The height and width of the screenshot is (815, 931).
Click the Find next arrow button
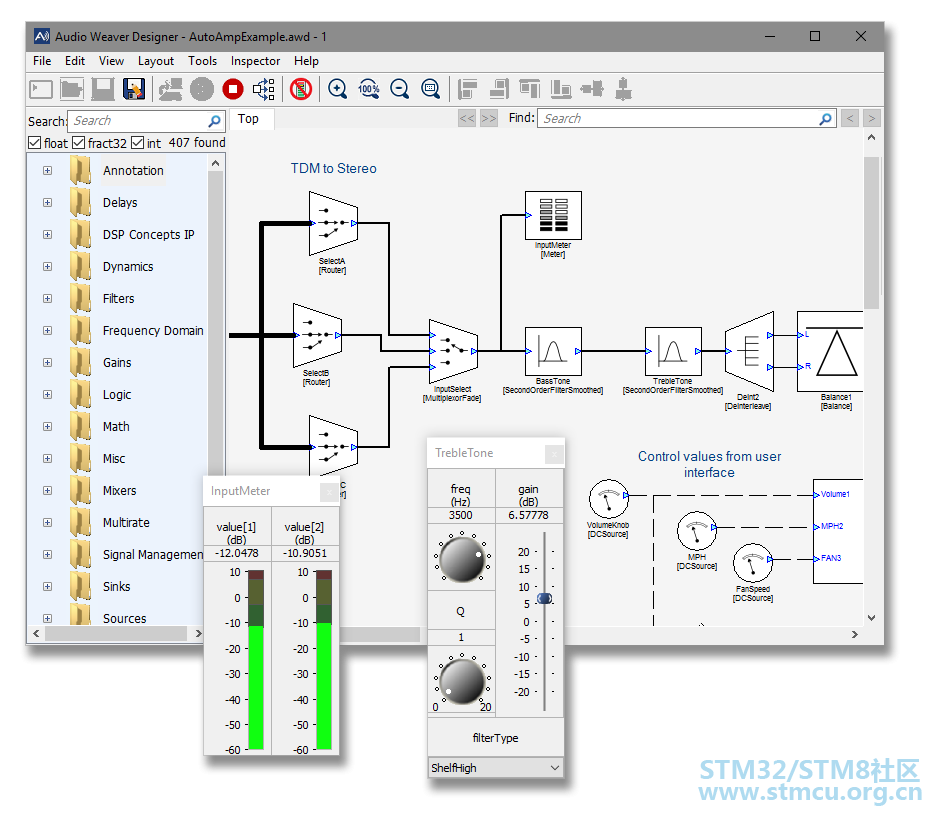click(x=872, y=119)
